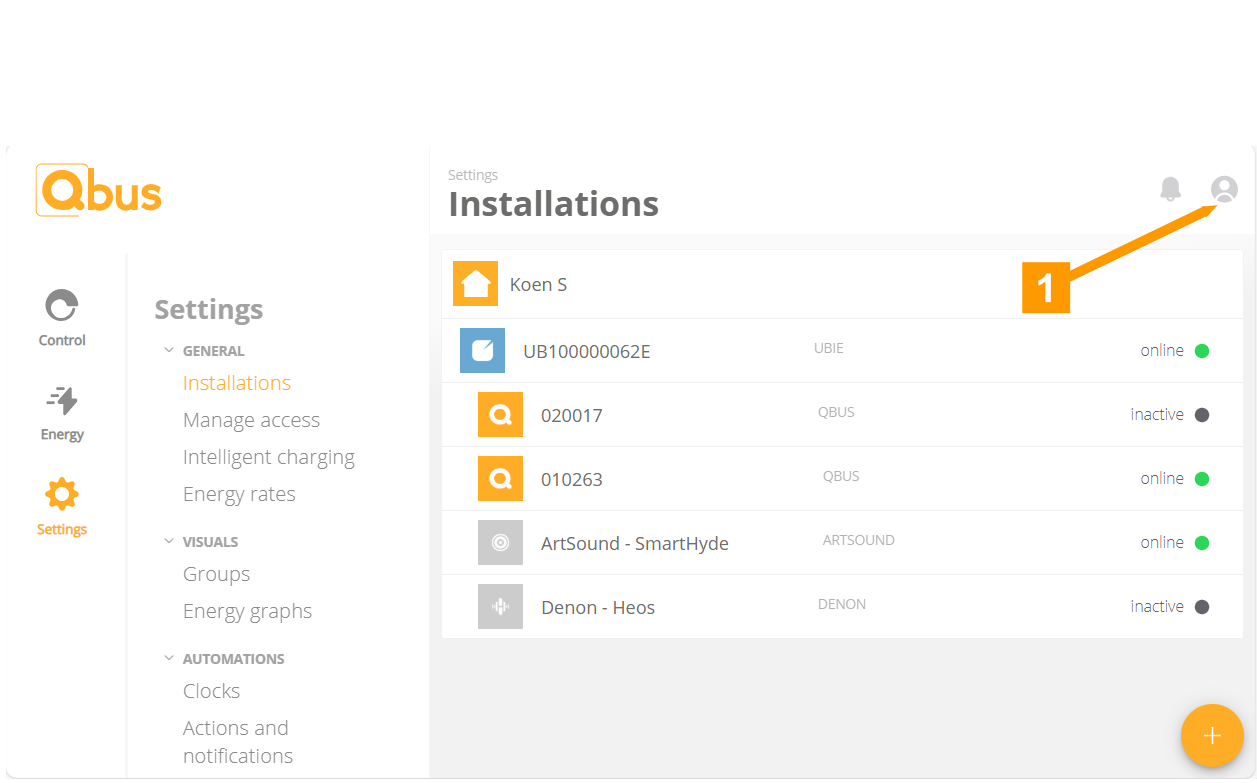Click the UBIE type label
The image size is (1257, 783).
click(x=829, y=348)
